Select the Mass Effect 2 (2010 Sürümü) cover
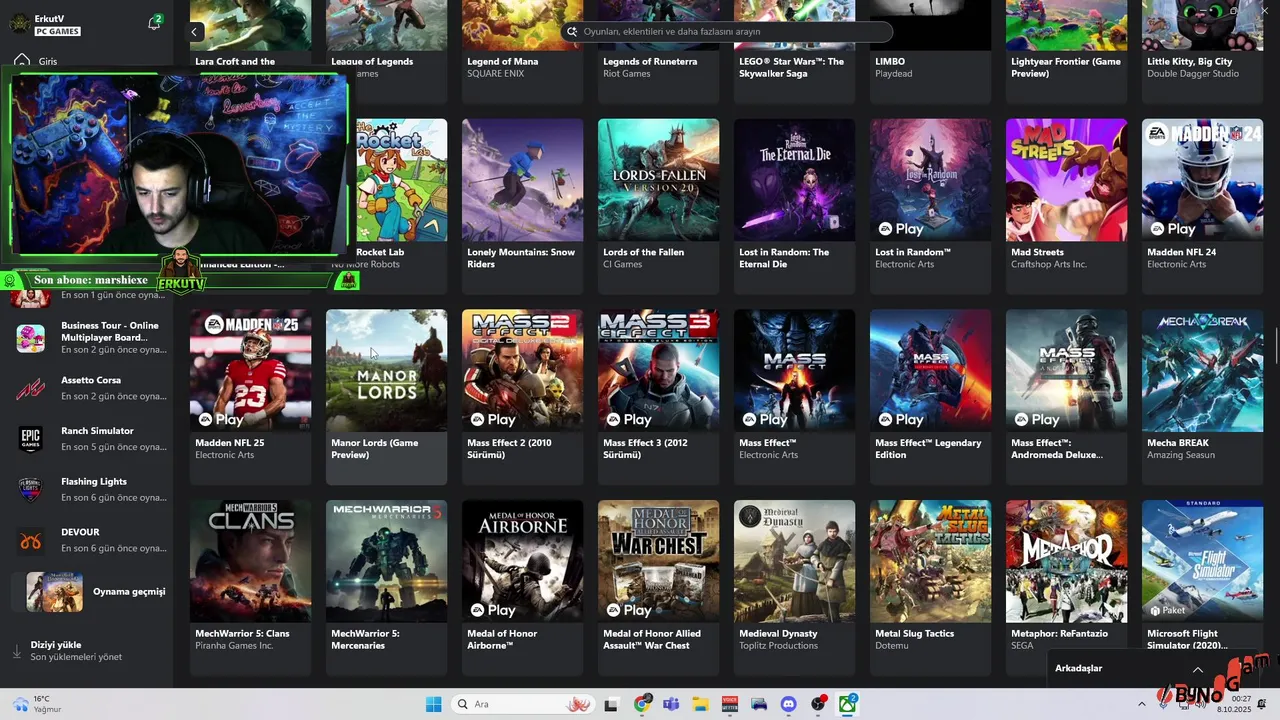Image resolution: width=1280 pixels, height=720 pixels. (522, 370)
